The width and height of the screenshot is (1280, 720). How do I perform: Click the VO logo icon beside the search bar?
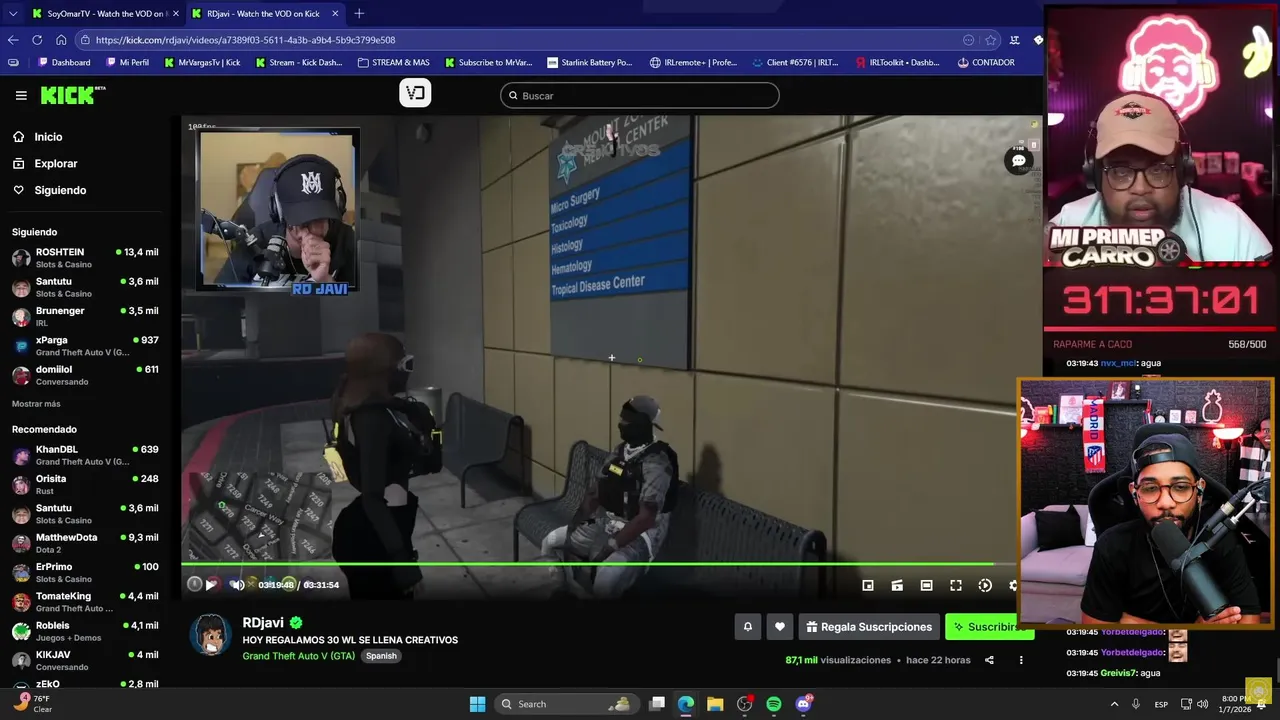[415, 93]
